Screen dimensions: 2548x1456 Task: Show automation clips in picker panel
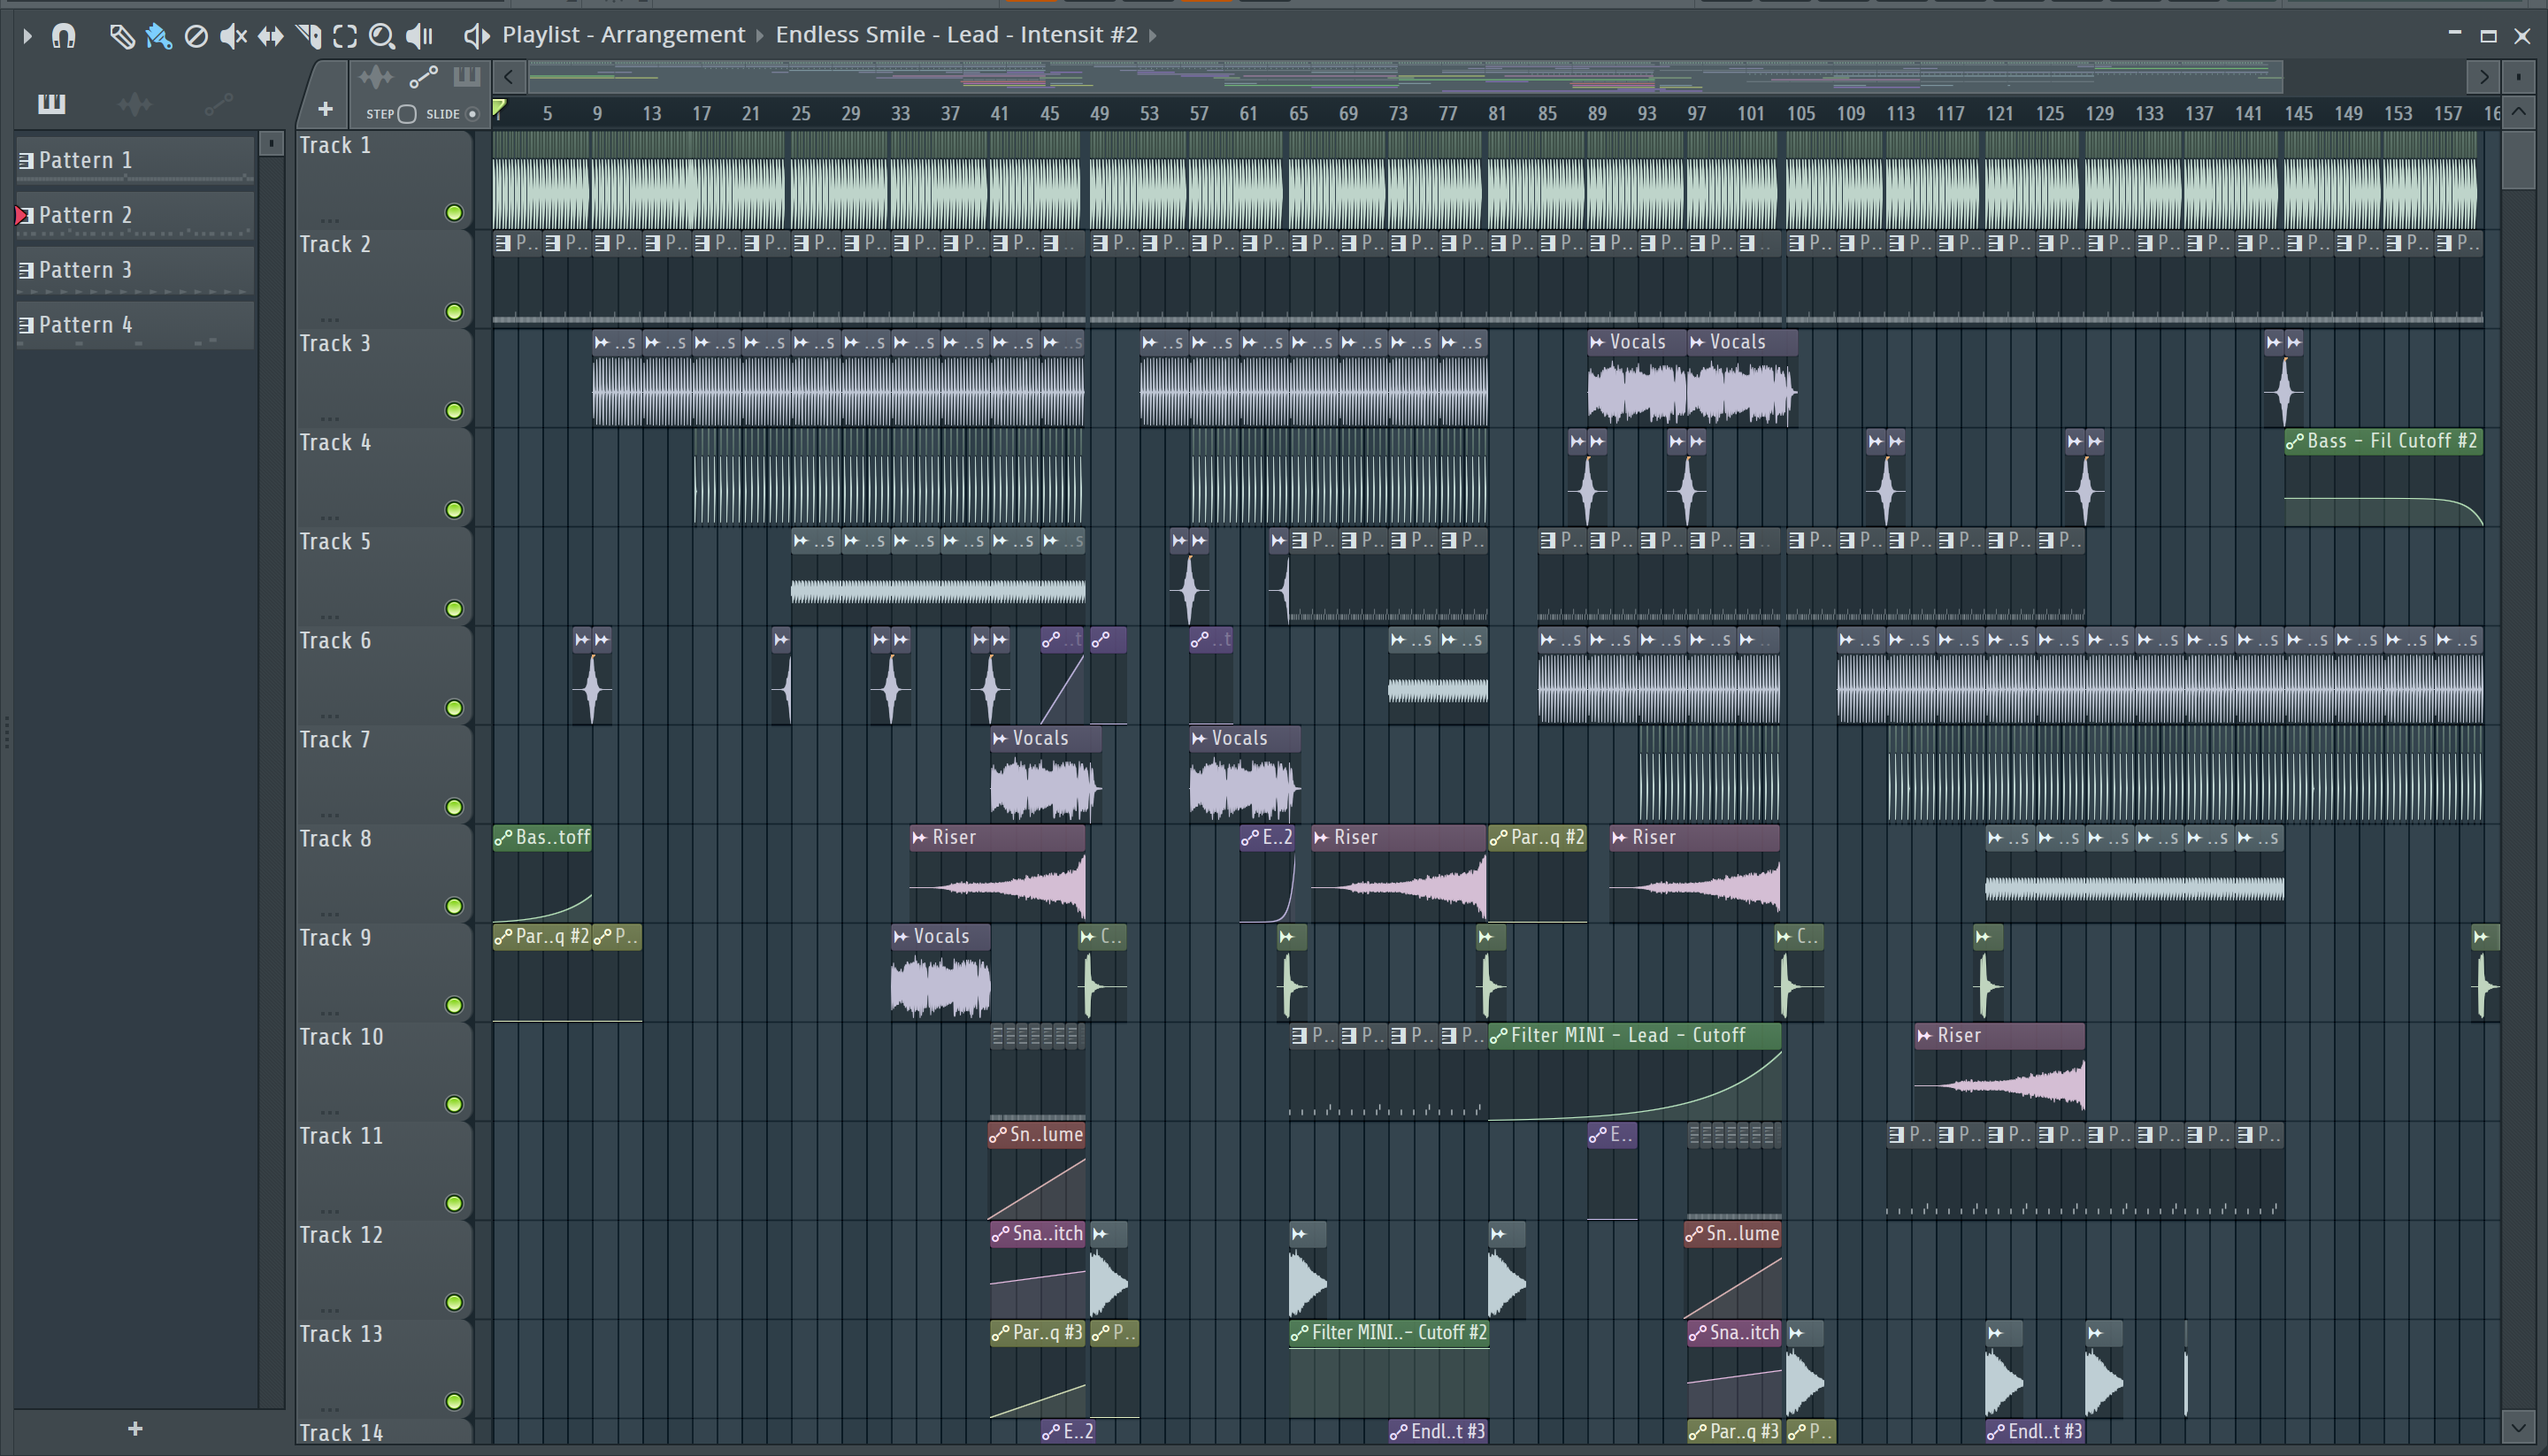(219, 103)
